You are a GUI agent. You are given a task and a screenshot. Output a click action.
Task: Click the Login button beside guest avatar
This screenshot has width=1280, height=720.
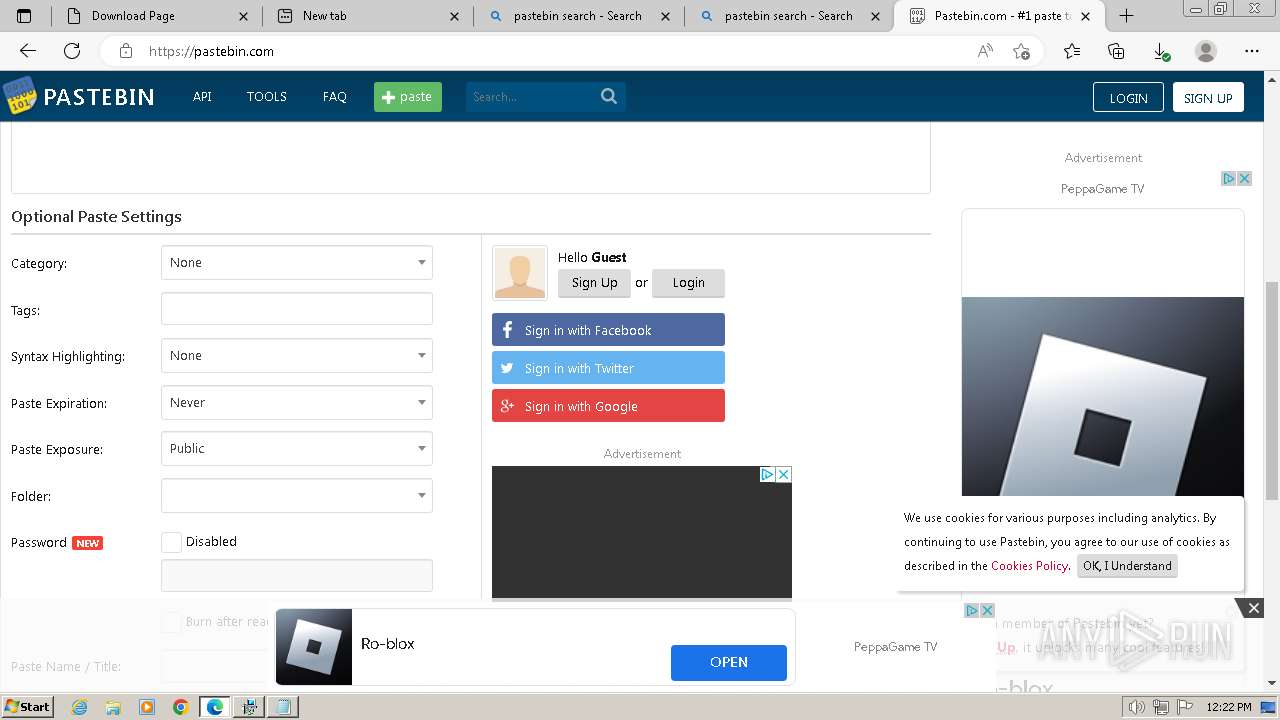click(x=688, y=283)
